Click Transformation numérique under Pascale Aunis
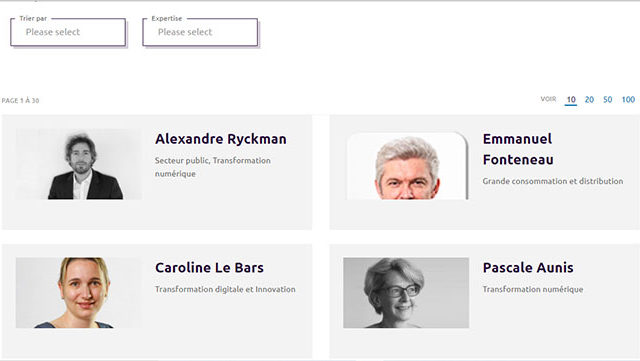Viewport: 640px width, 361px height. point(533,289)
